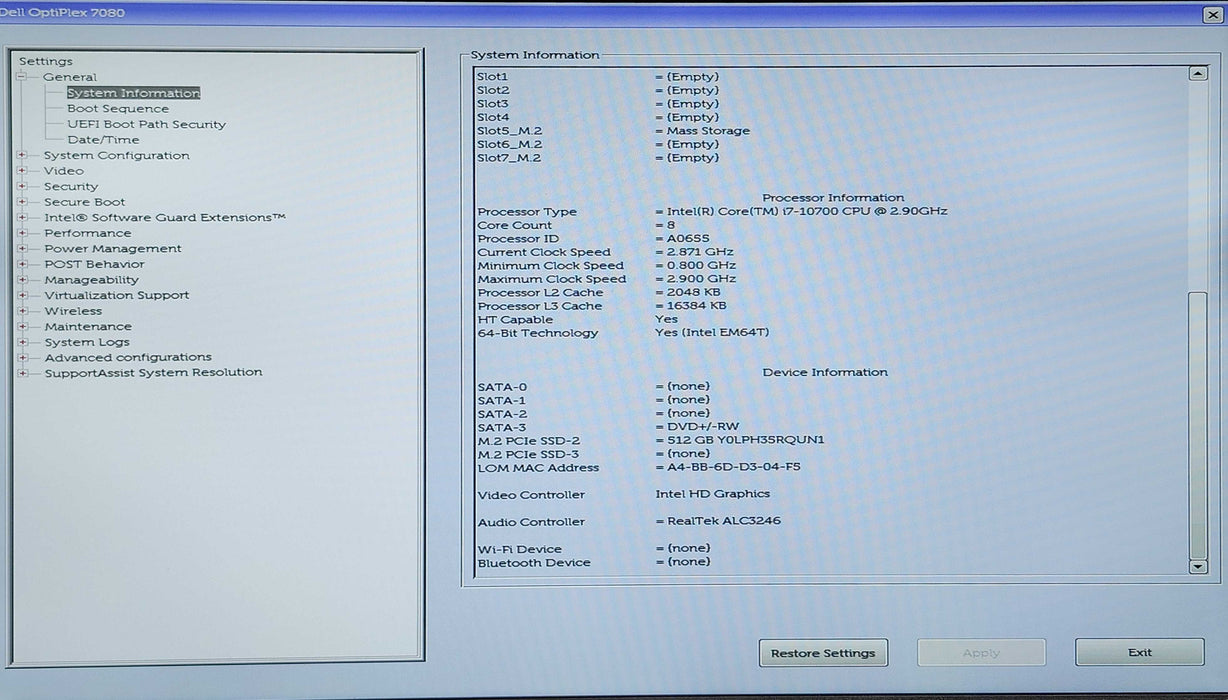Select the Secure Boot label
The height and width of the screenshot is (700, 1228).
click(85, 202)
